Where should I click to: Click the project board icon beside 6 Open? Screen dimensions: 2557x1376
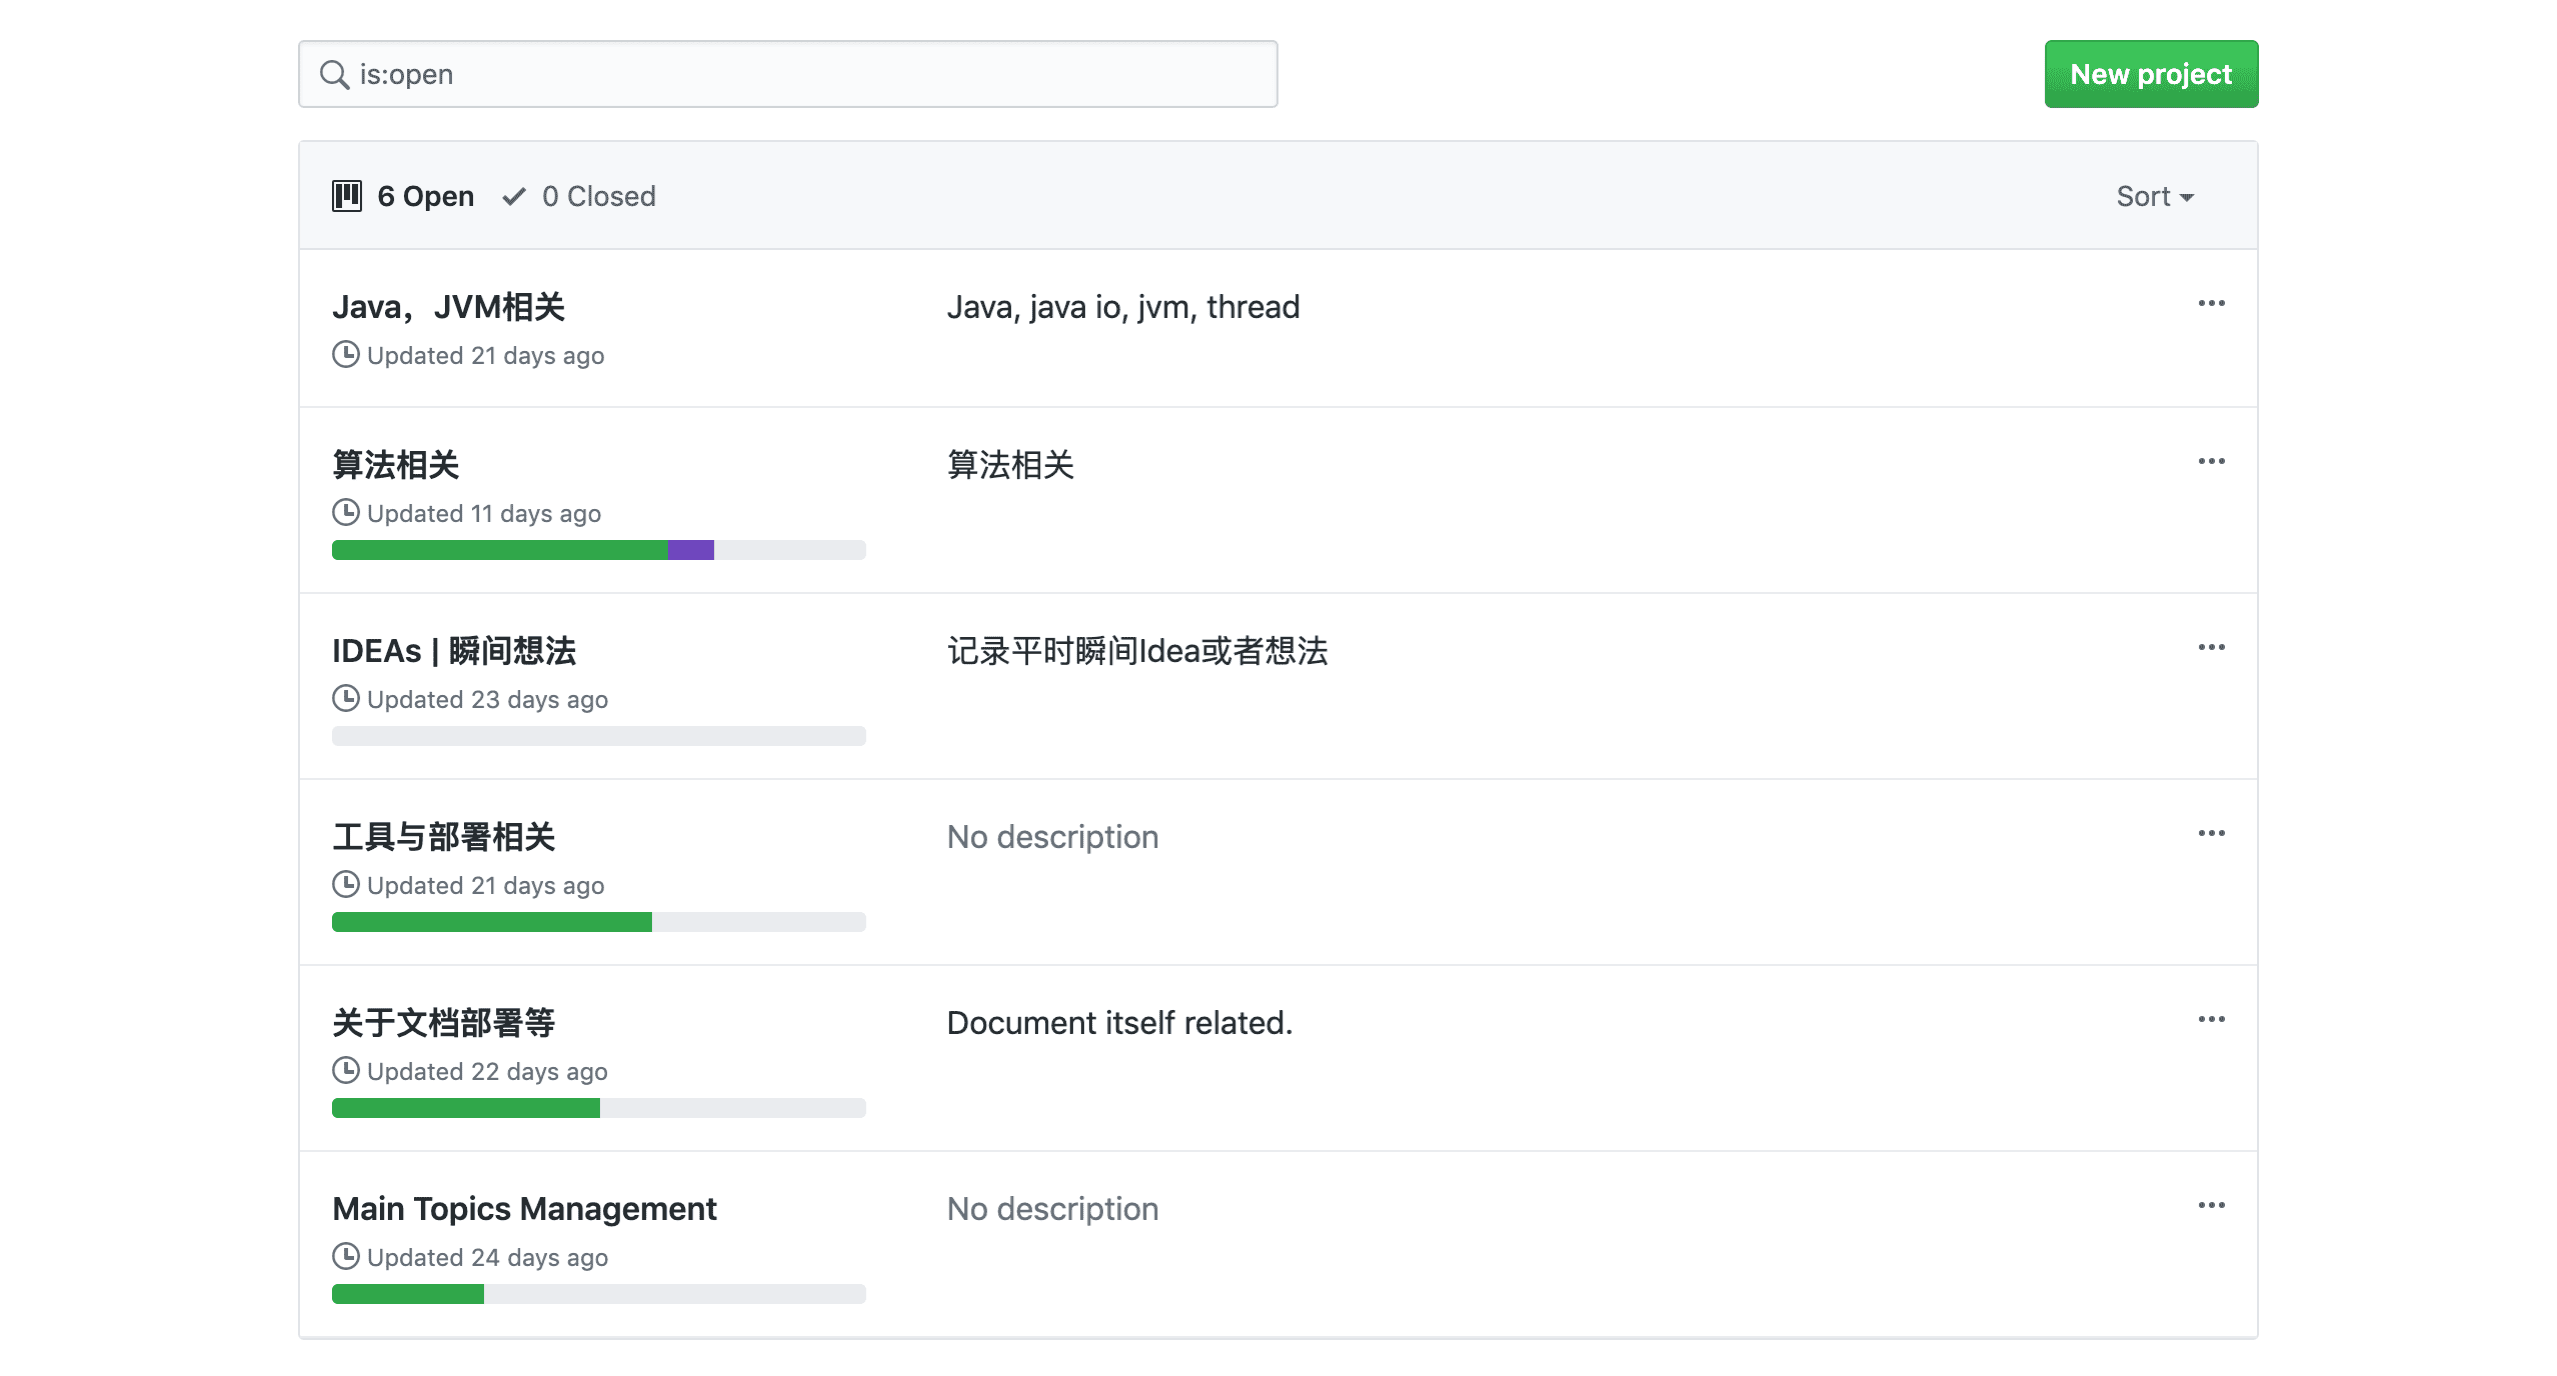pos(347,196)
